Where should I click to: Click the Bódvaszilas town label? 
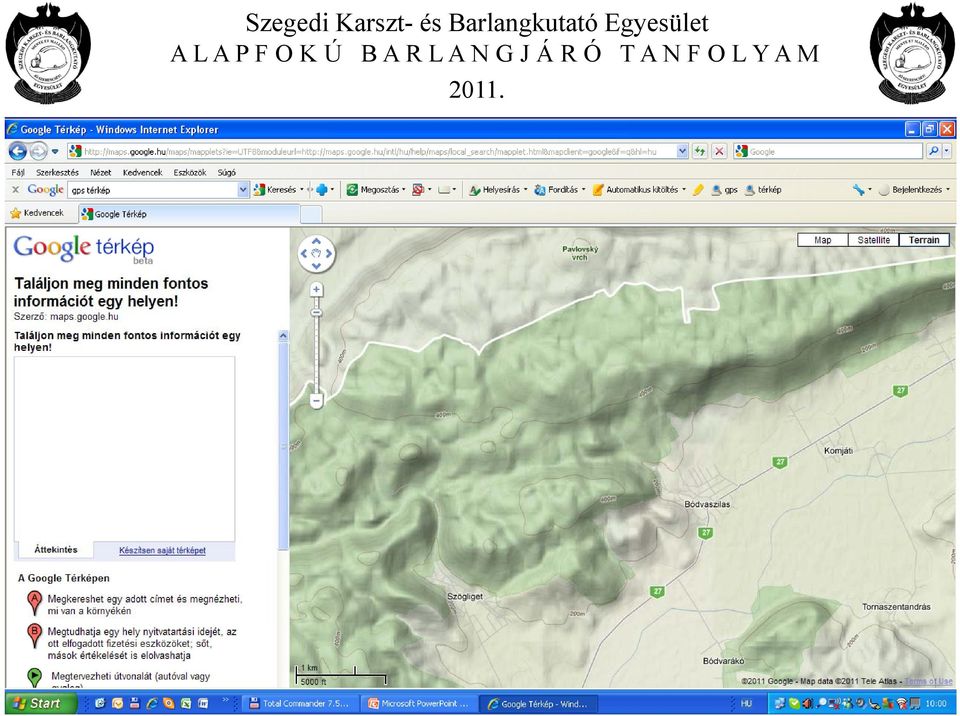[707, 504]
